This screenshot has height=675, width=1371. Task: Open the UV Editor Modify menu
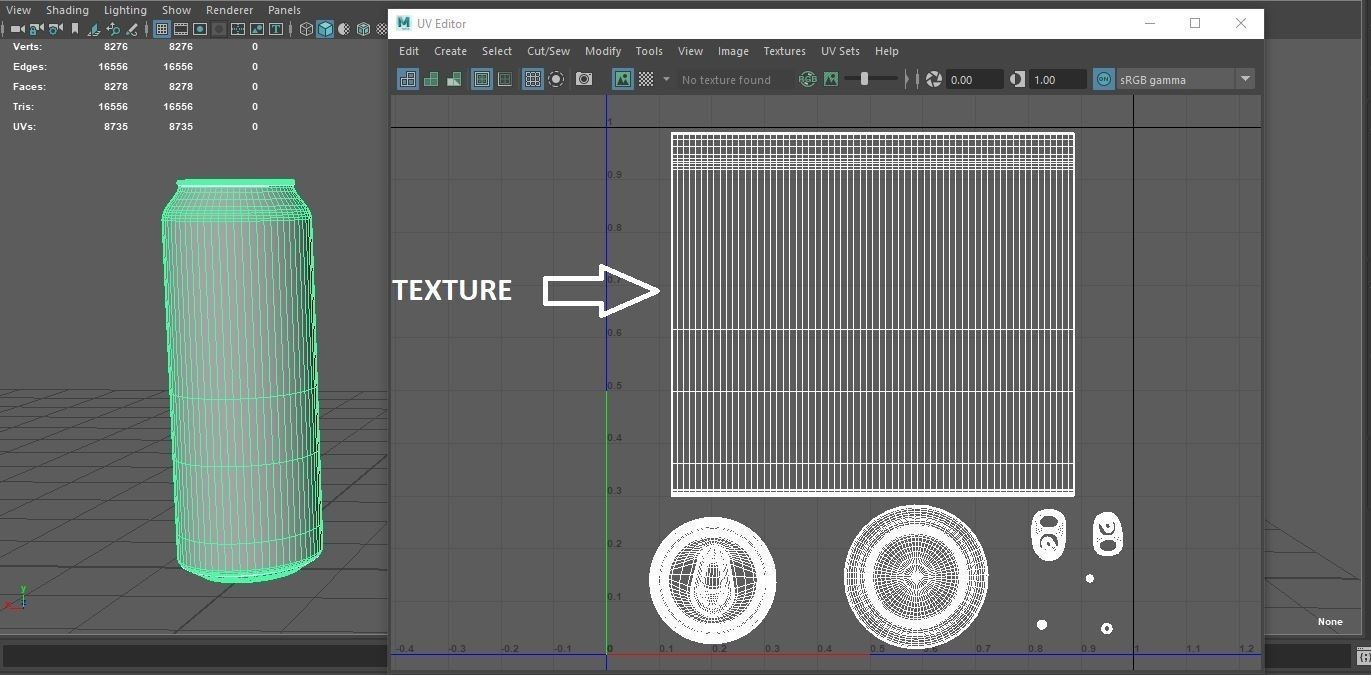coord(603,51)
